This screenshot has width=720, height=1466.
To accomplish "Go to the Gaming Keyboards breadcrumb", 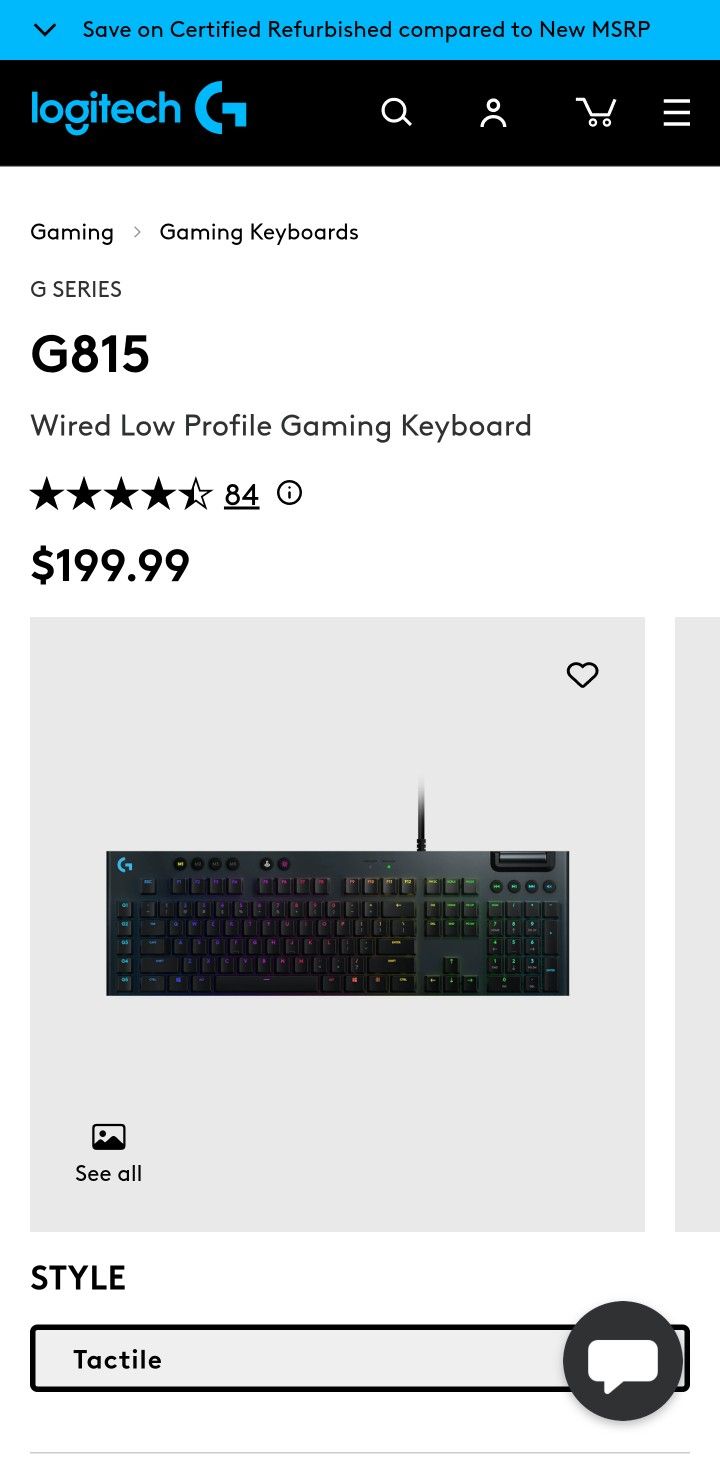I will pyautogui.click(x=259, y=232).
